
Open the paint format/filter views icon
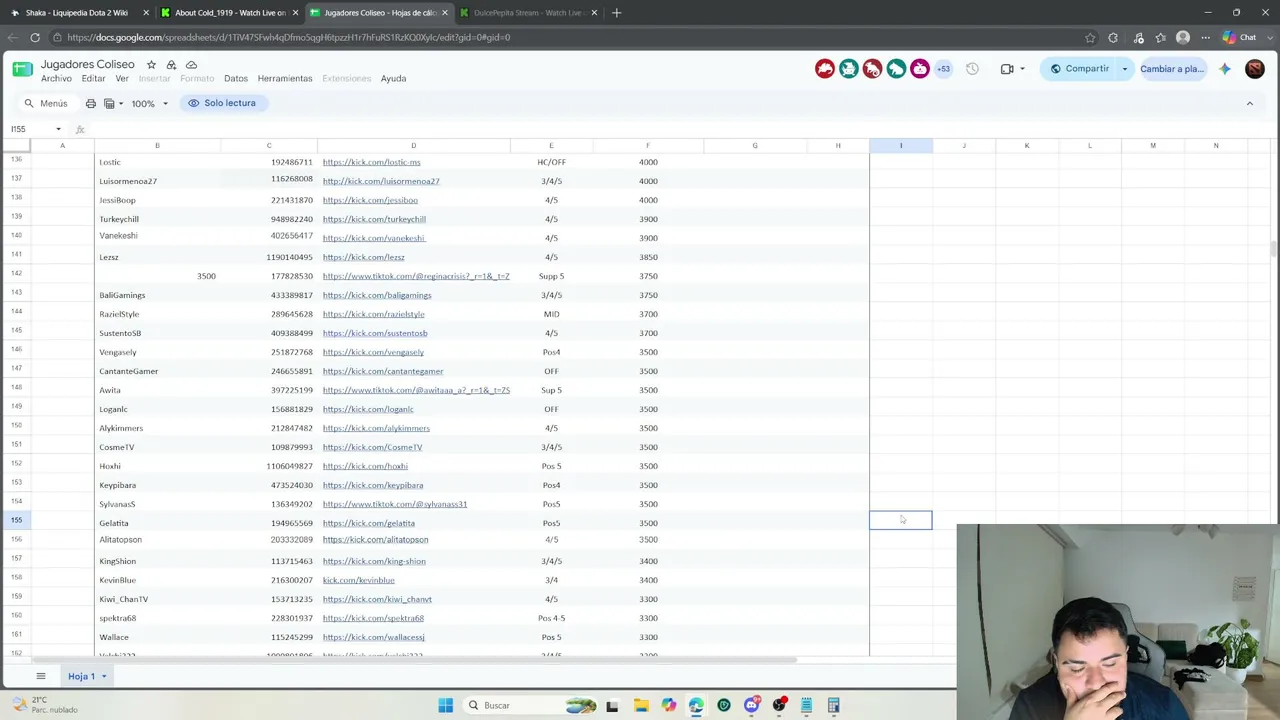pyautogui.click(x=109, y=103)
